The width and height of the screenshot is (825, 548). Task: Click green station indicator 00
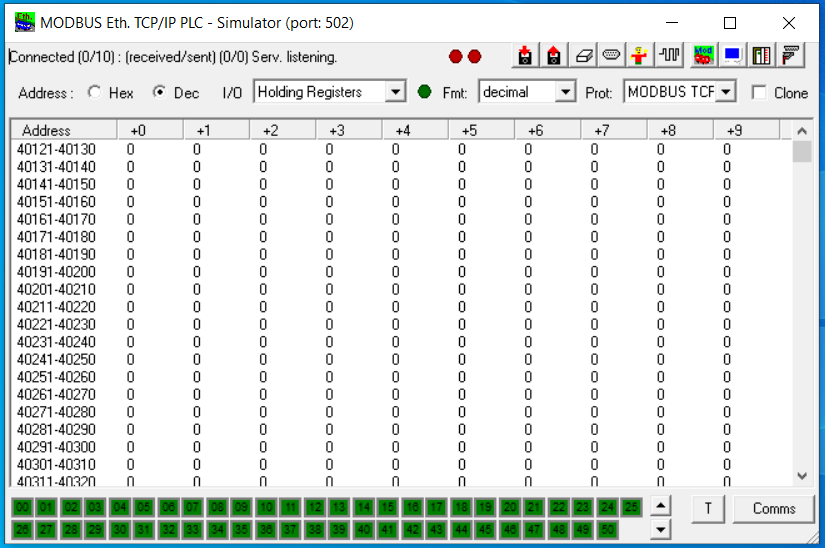pos(22,508)
